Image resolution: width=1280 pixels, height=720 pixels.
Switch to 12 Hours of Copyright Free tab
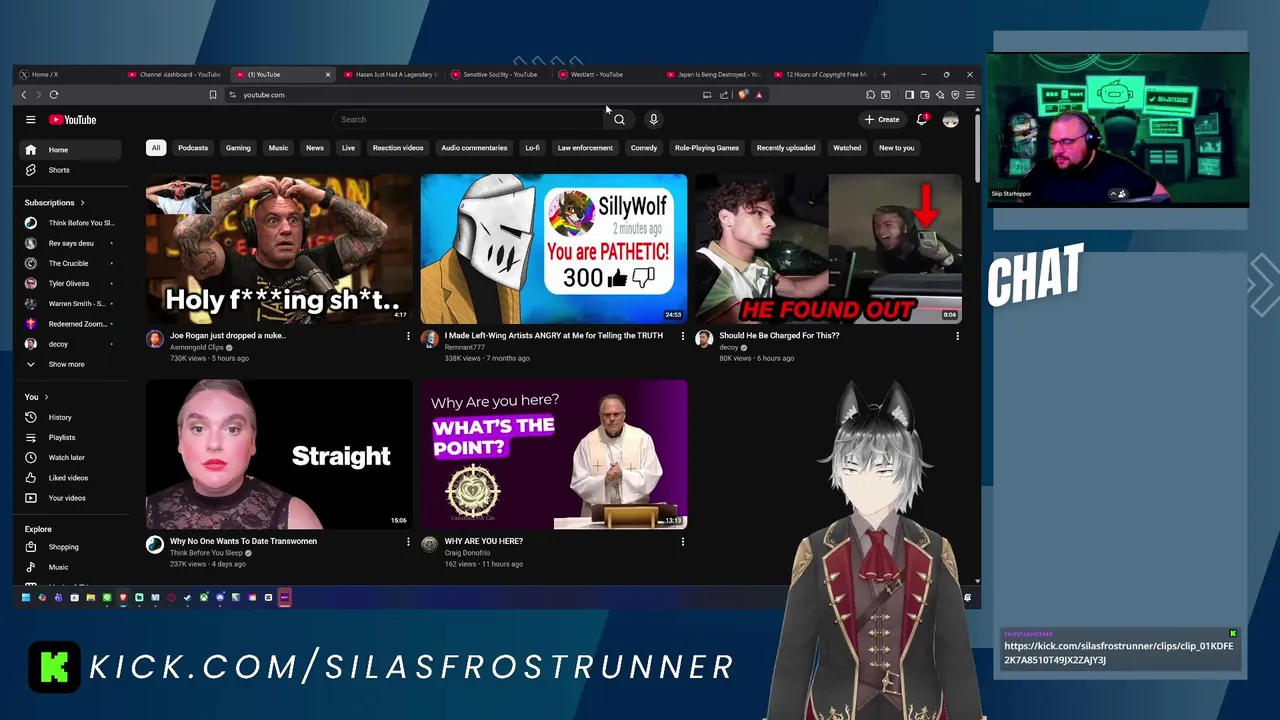pos(820,74)
